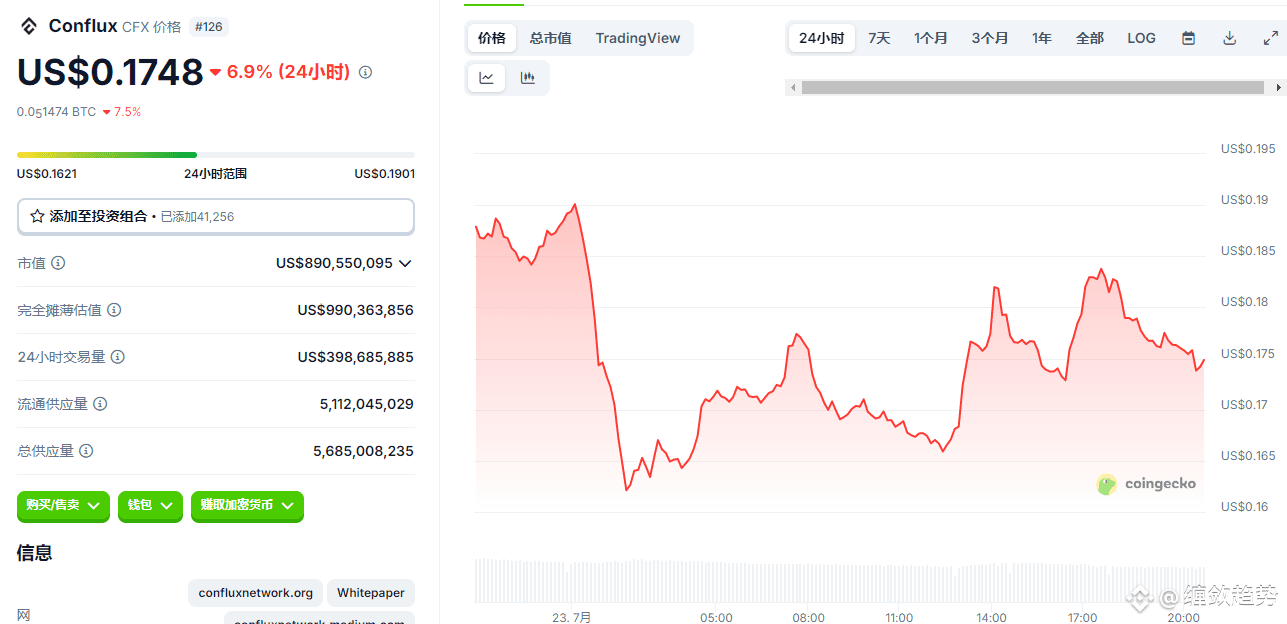Select the 24小时 time range

click(822, 38)
